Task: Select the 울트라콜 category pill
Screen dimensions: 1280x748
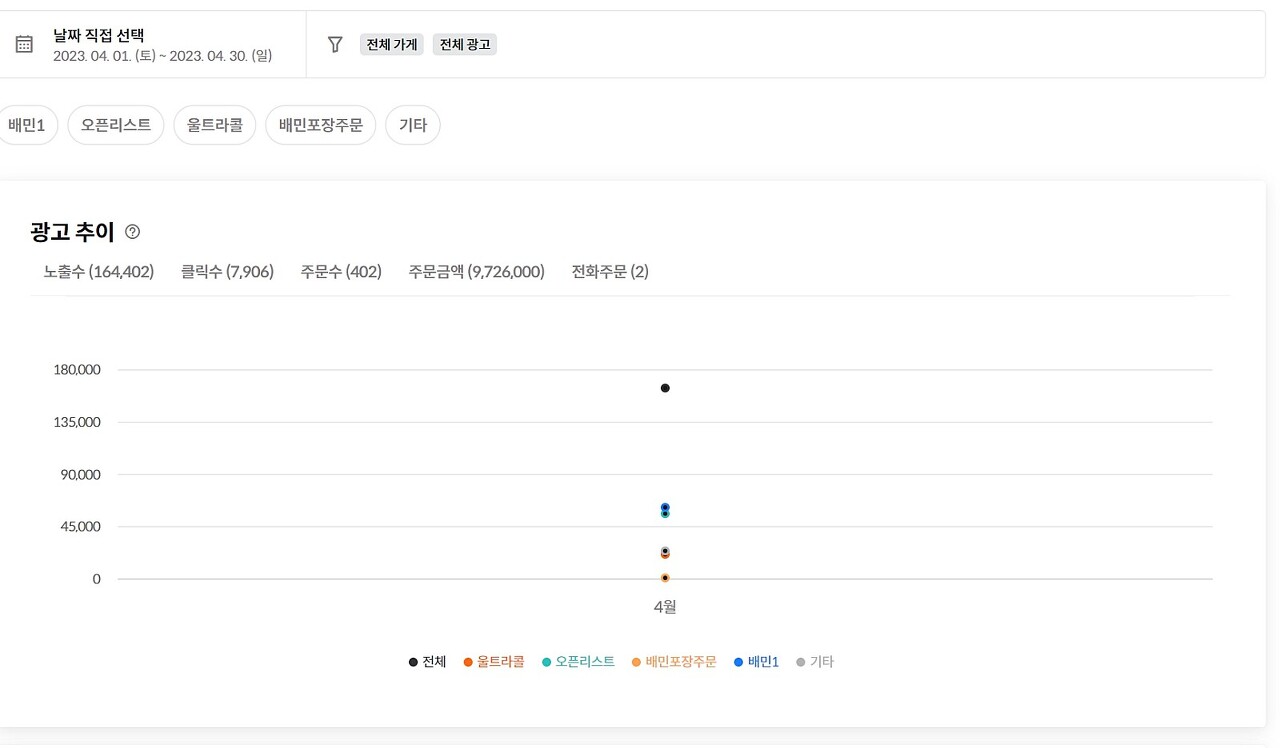Action: (x=215, y=125)
